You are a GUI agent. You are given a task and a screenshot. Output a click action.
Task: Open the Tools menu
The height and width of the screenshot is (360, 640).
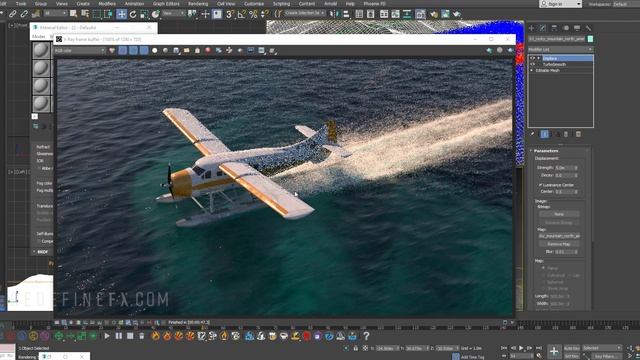[21, 4]
